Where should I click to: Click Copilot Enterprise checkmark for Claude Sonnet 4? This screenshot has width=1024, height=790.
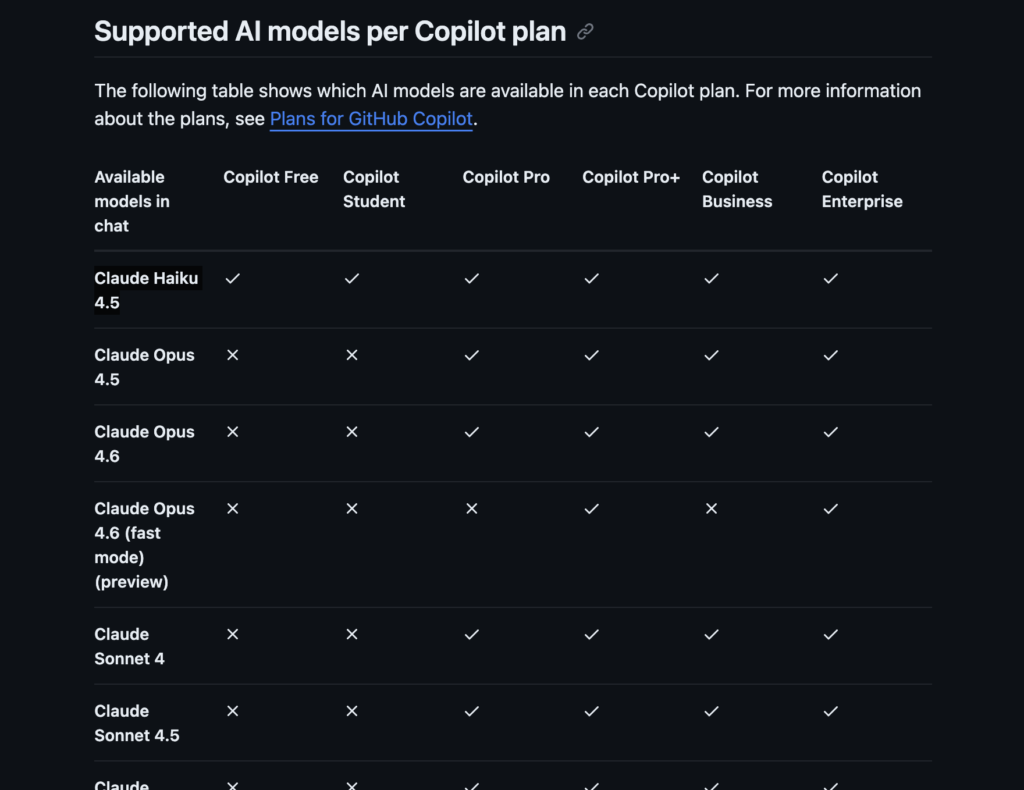tap(831, 634)
